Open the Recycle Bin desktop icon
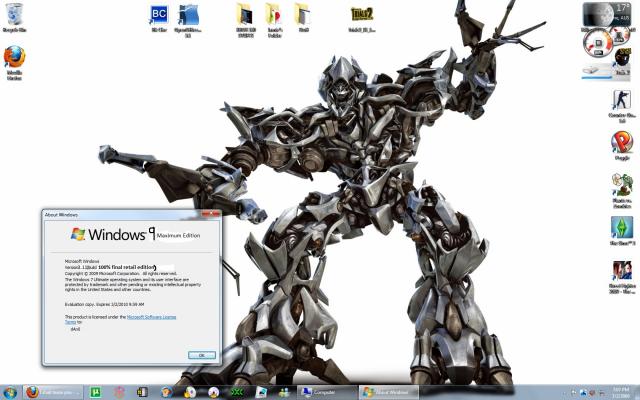640x400 pixels. (x=14, y=17)
